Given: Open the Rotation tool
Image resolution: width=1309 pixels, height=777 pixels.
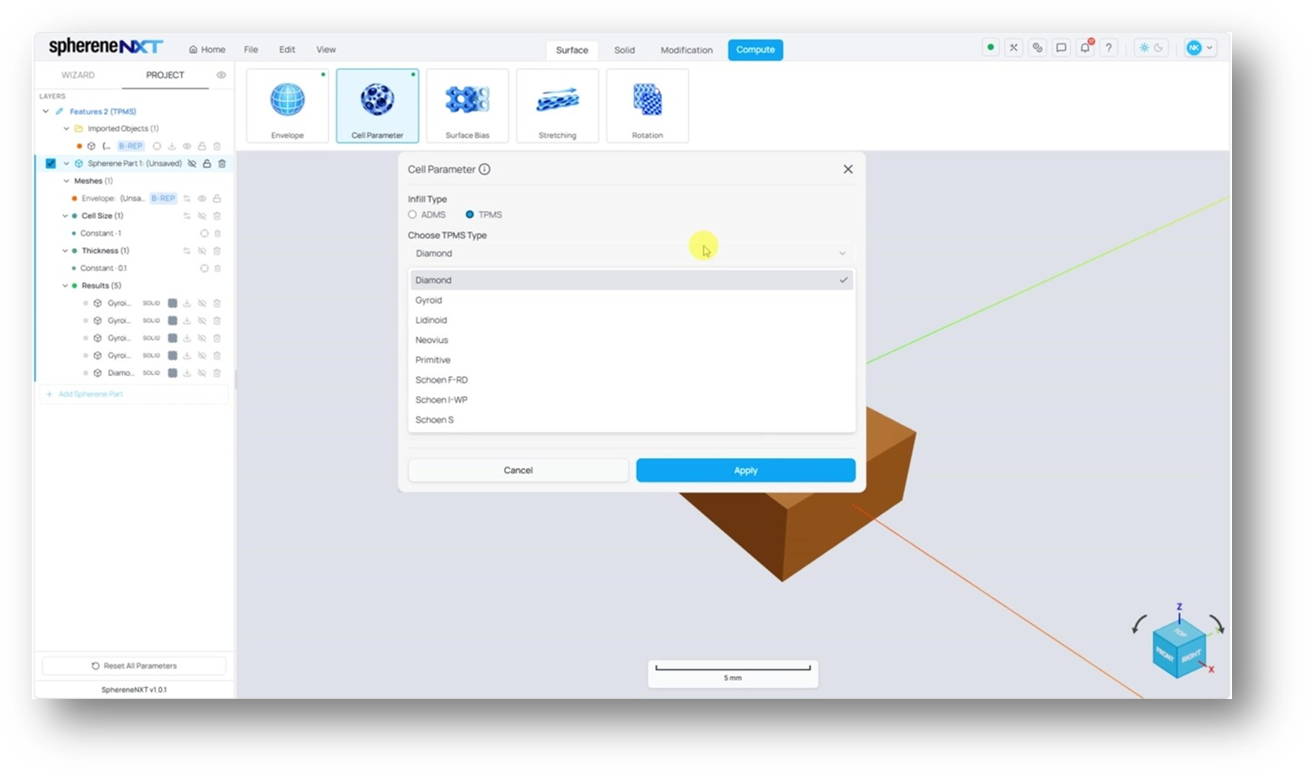Looking at the screenshot, I should [x=647, y=105].
